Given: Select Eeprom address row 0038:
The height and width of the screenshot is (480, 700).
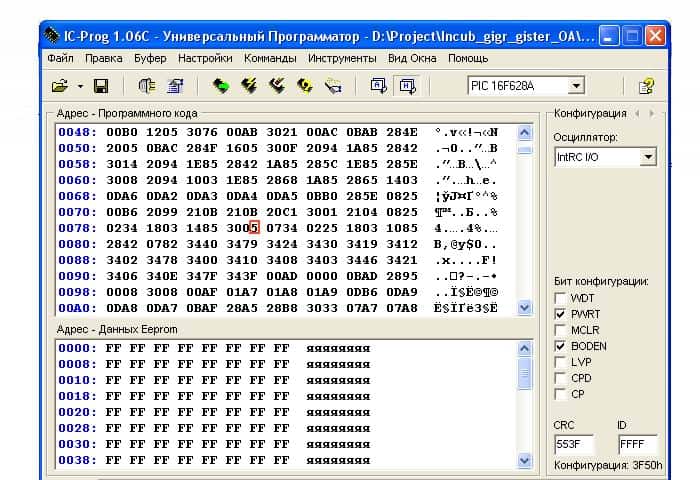Looking at the screenshot, I should (77, 460).
